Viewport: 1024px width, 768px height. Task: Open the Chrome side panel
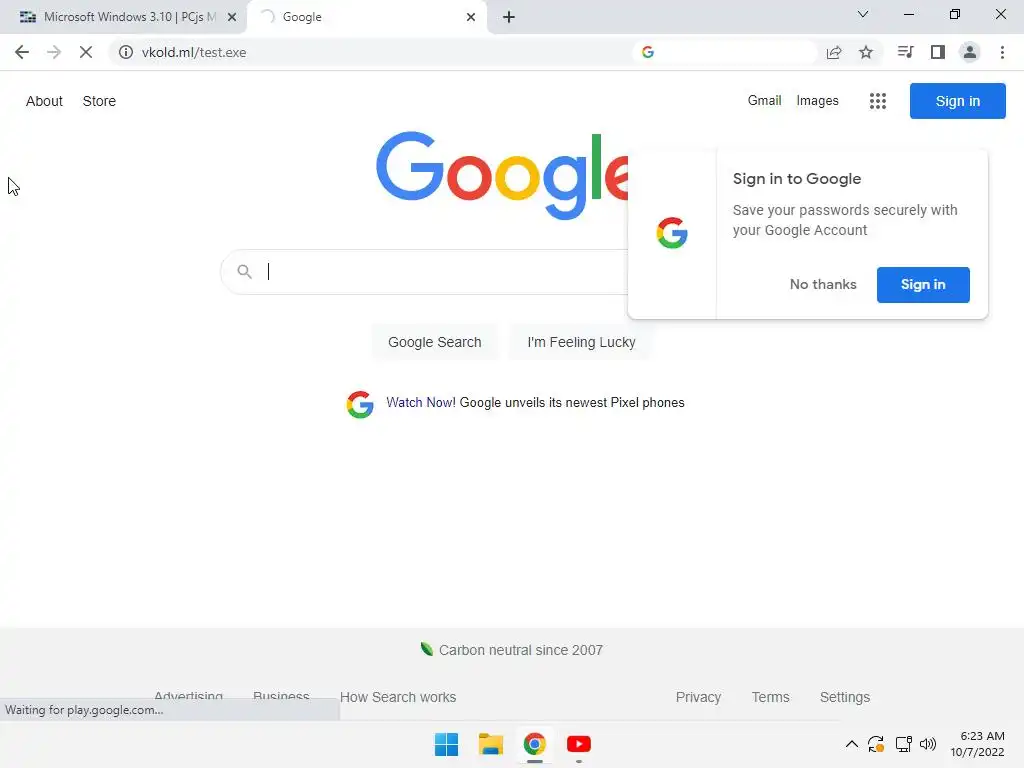(x=938, y=52)
